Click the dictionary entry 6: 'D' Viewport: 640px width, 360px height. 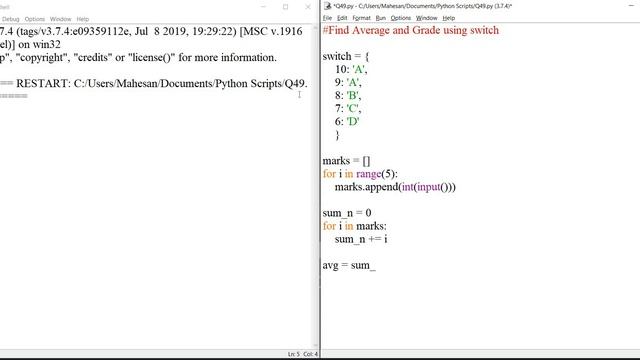coord(347,122)
